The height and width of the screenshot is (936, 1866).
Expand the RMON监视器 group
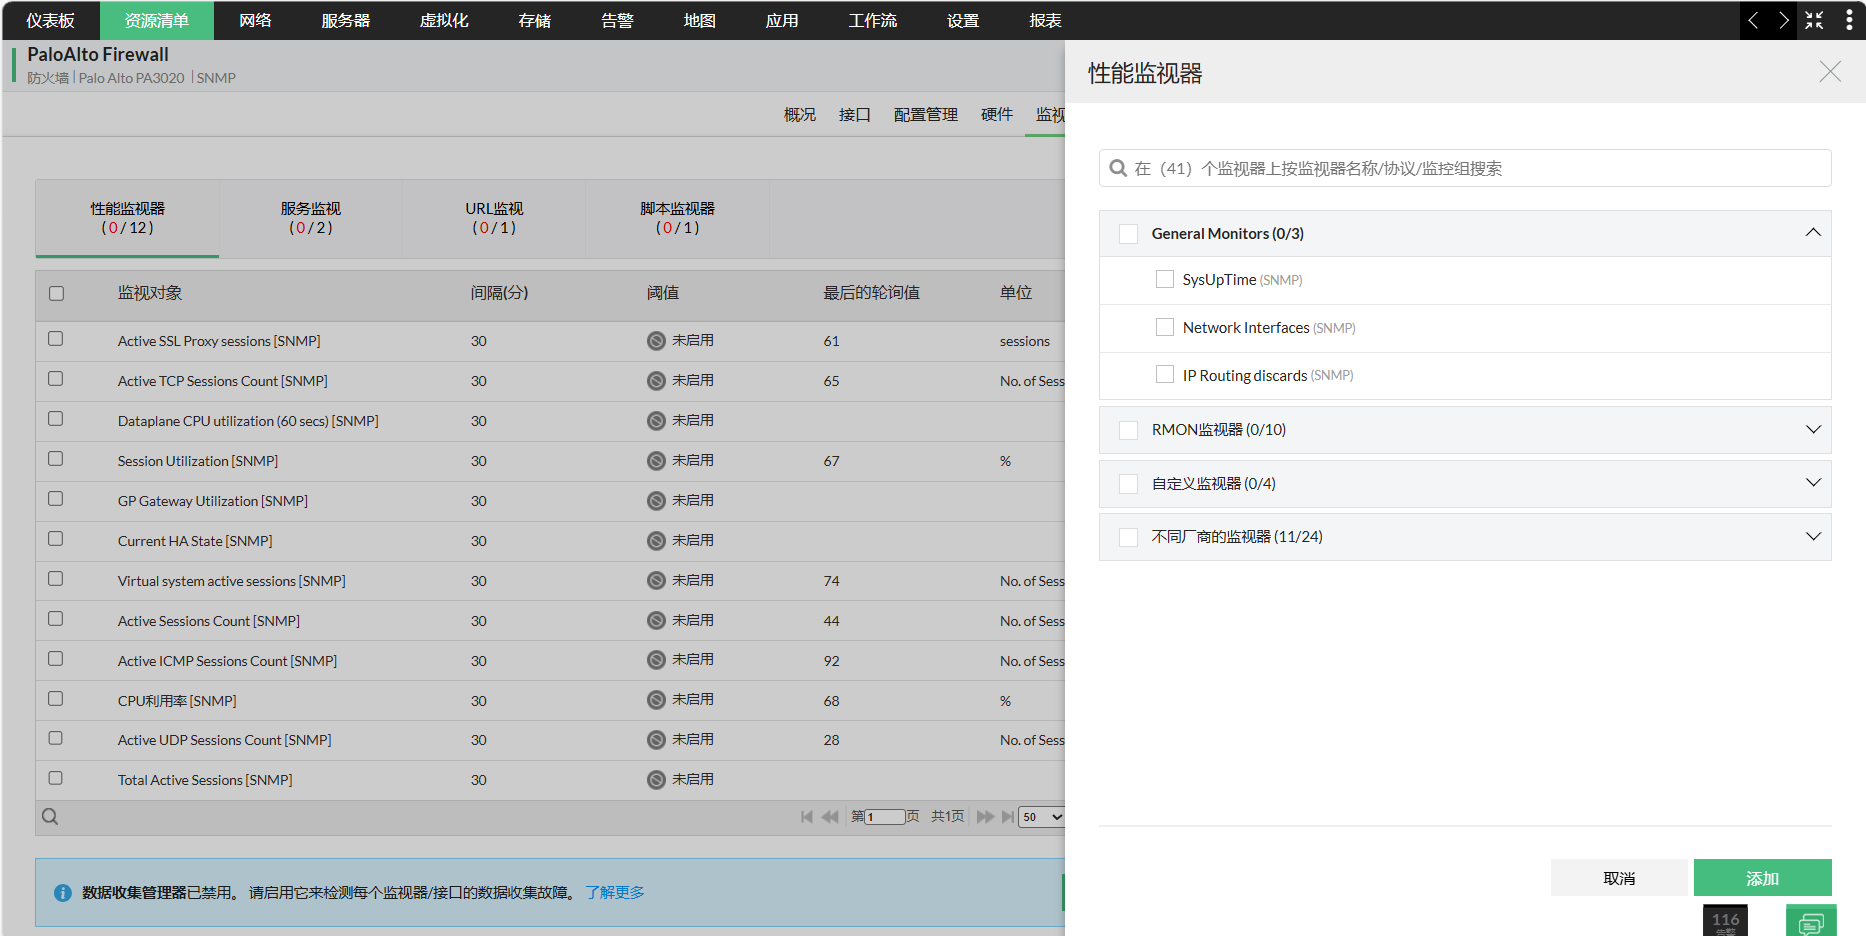point(1812,429)
